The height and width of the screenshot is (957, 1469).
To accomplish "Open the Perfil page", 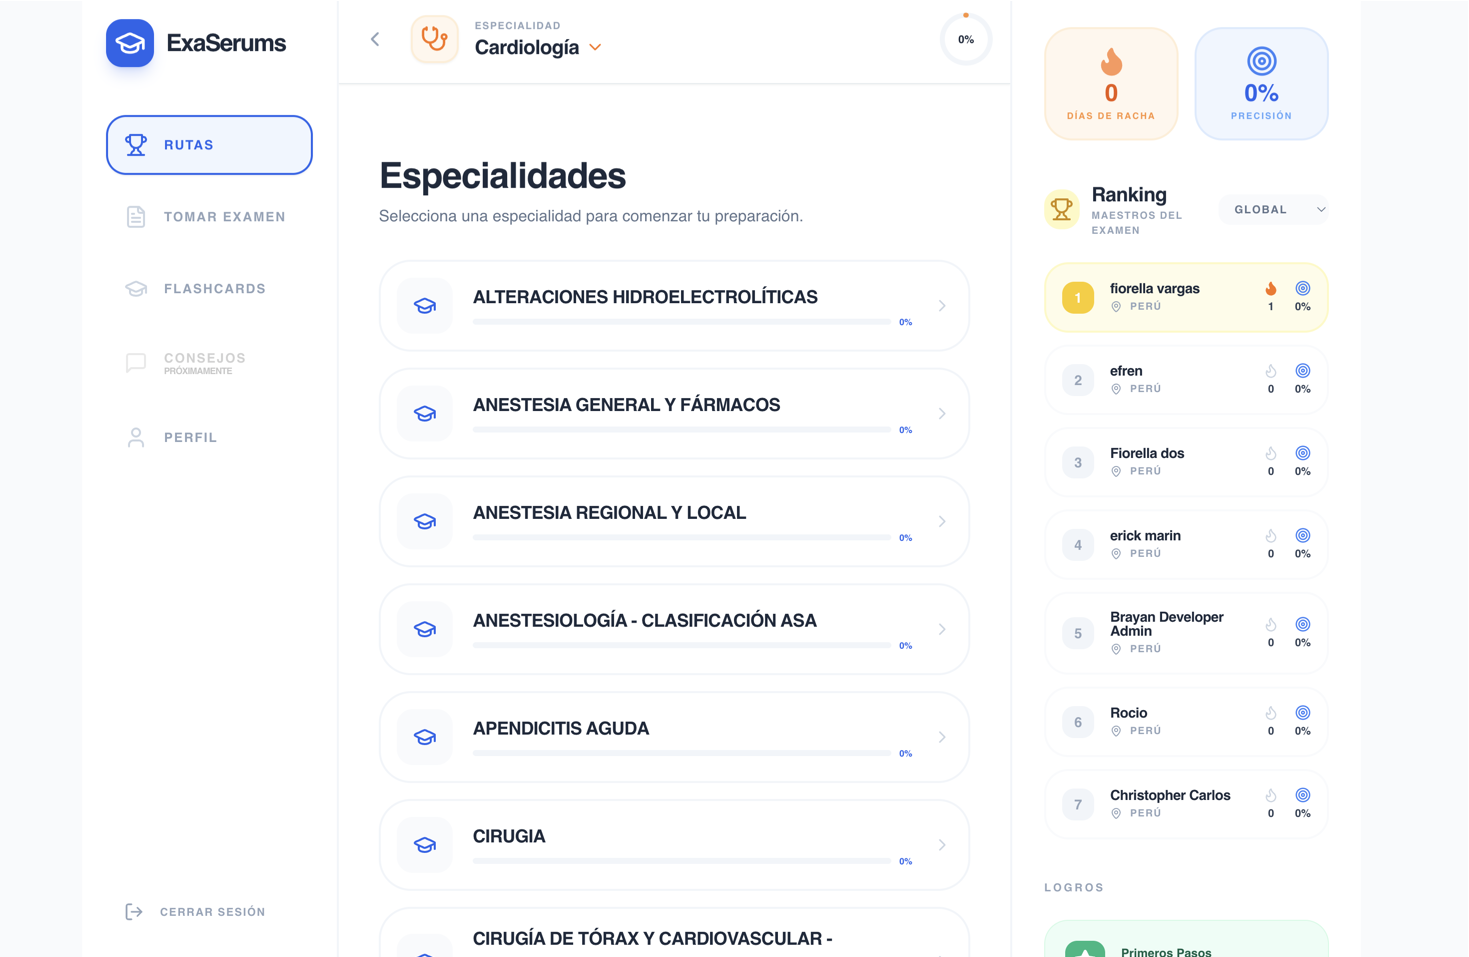I will (190, 437).
